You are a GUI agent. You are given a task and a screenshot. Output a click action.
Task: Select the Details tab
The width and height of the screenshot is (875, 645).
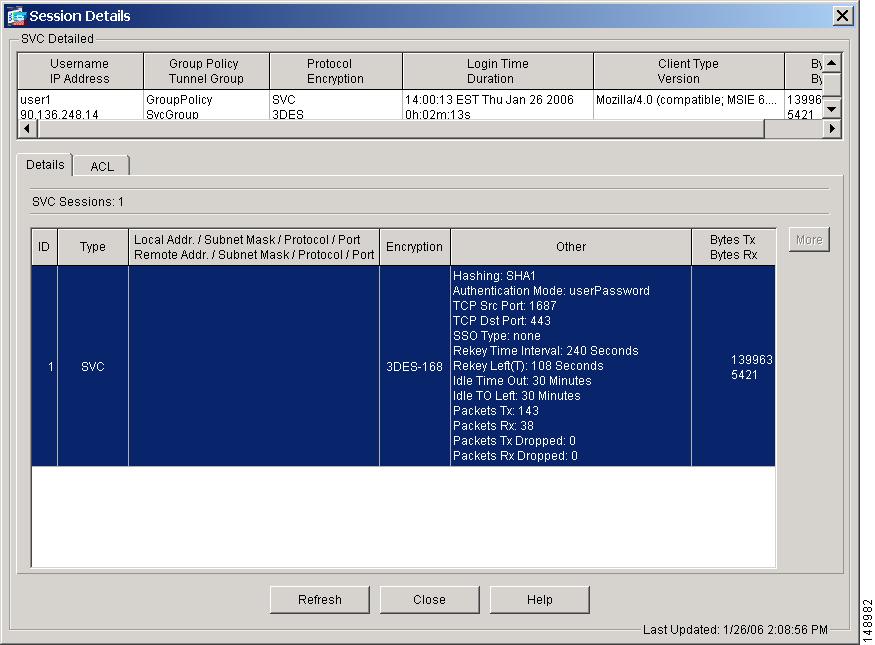click(x=45, y=165)
